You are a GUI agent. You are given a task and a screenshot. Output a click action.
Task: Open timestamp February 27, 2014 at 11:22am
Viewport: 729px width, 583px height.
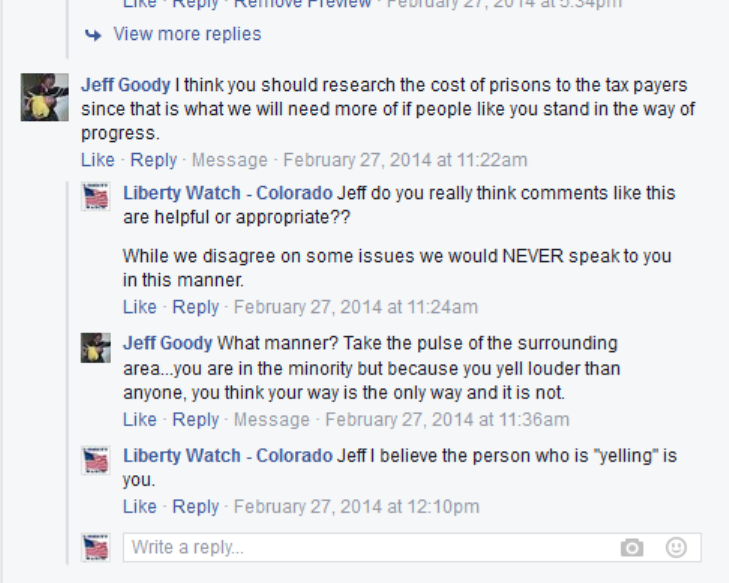[x=405, y=160]
